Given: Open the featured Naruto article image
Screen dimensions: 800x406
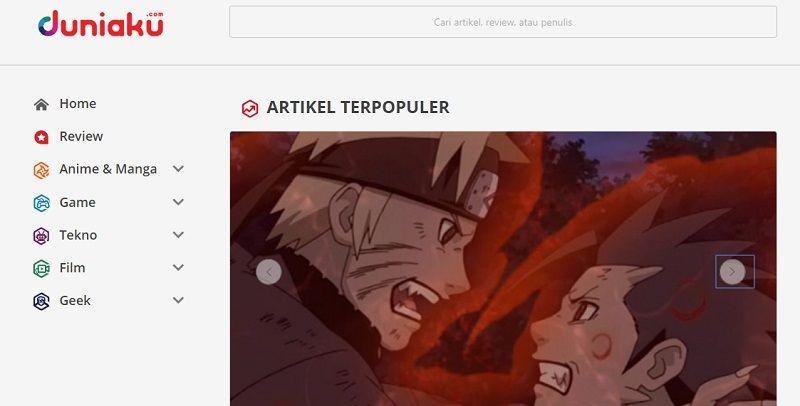Looking at the screenshot, I should coord(503,269).
